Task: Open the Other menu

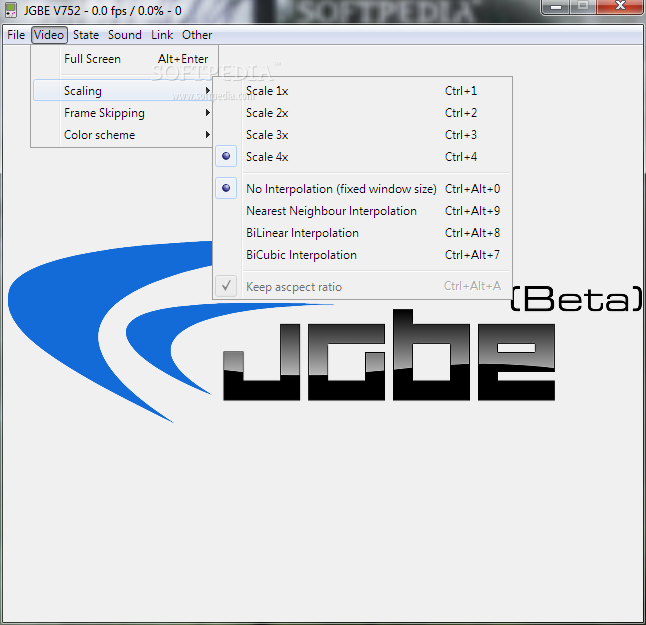Action: (197, 35)
